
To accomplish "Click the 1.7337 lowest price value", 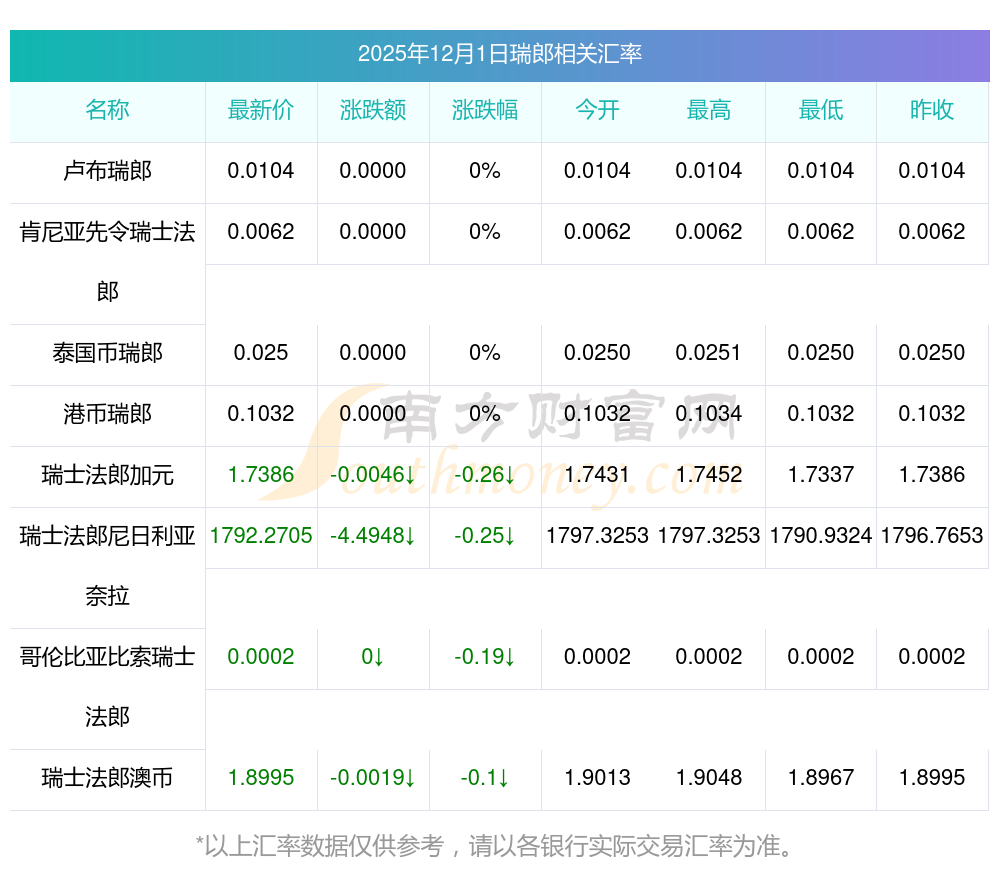I will point(821,475).
